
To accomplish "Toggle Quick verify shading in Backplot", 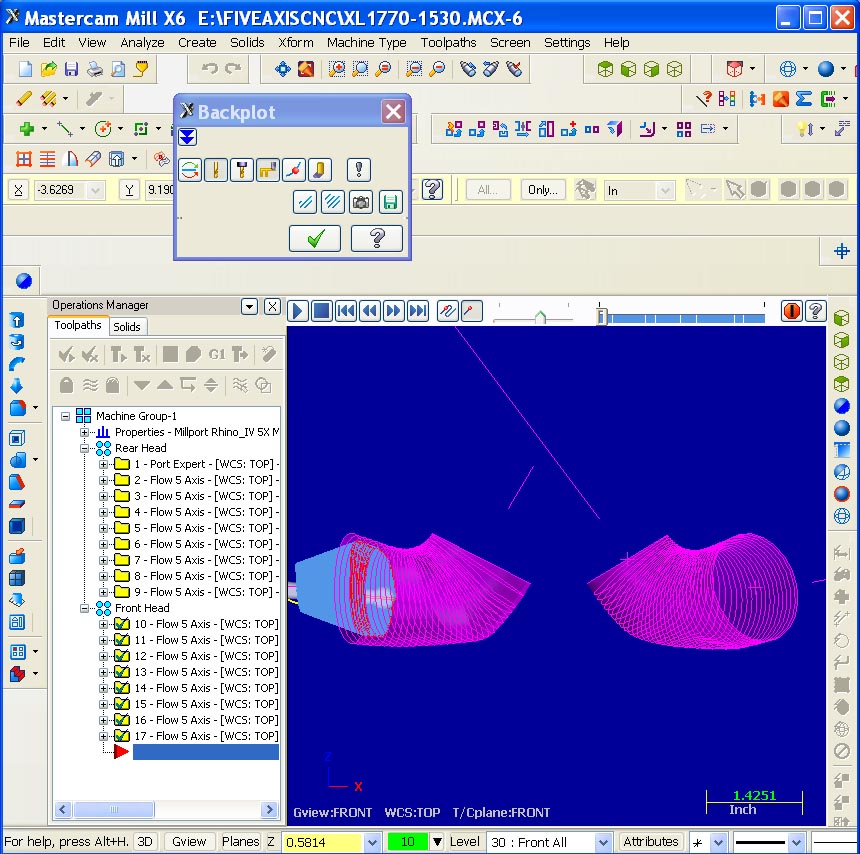I will pos(320,170).
